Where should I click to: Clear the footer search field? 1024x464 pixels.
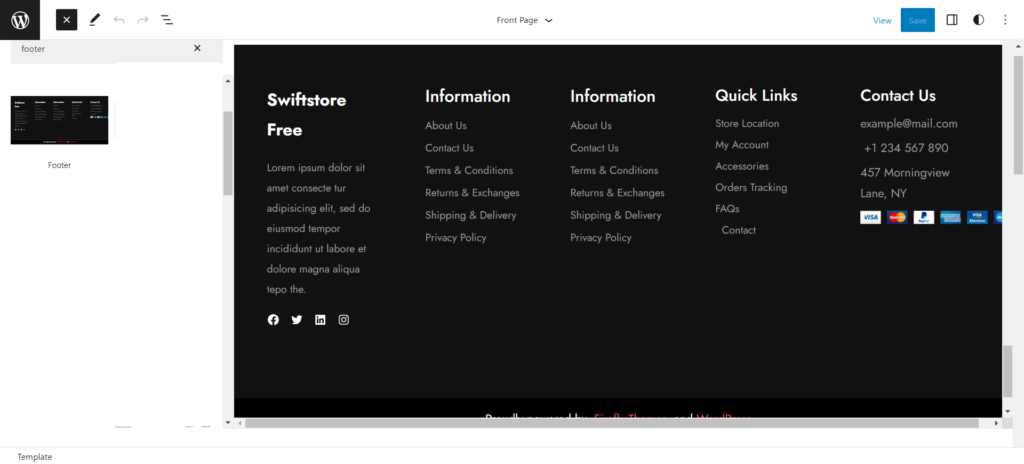[x=197, y=48]
